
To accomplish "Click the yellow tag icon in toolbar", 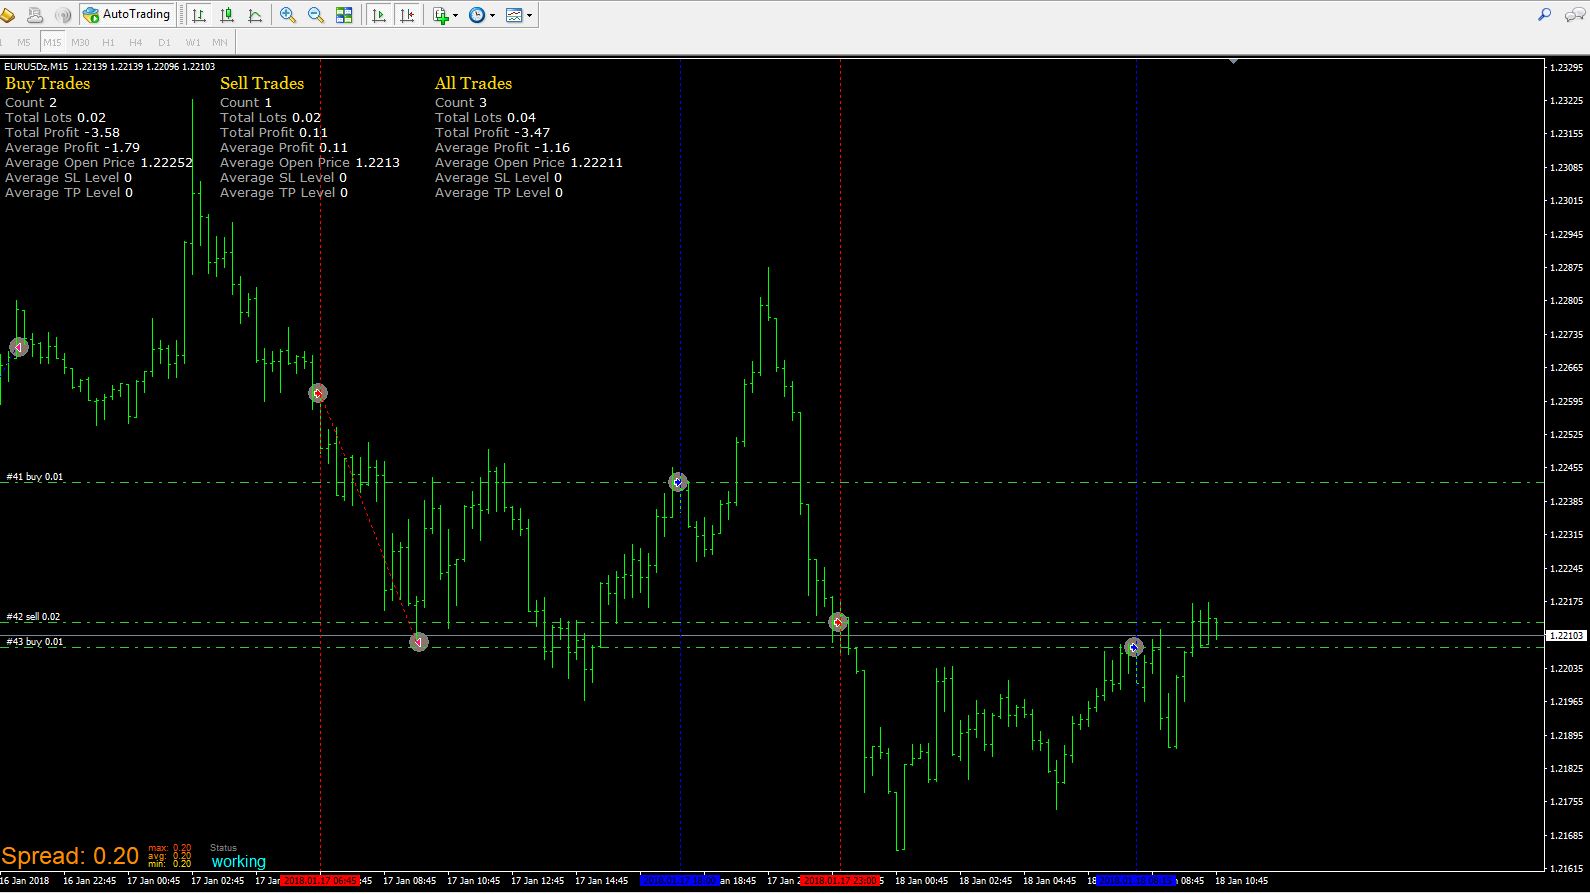I will point(7,15).
